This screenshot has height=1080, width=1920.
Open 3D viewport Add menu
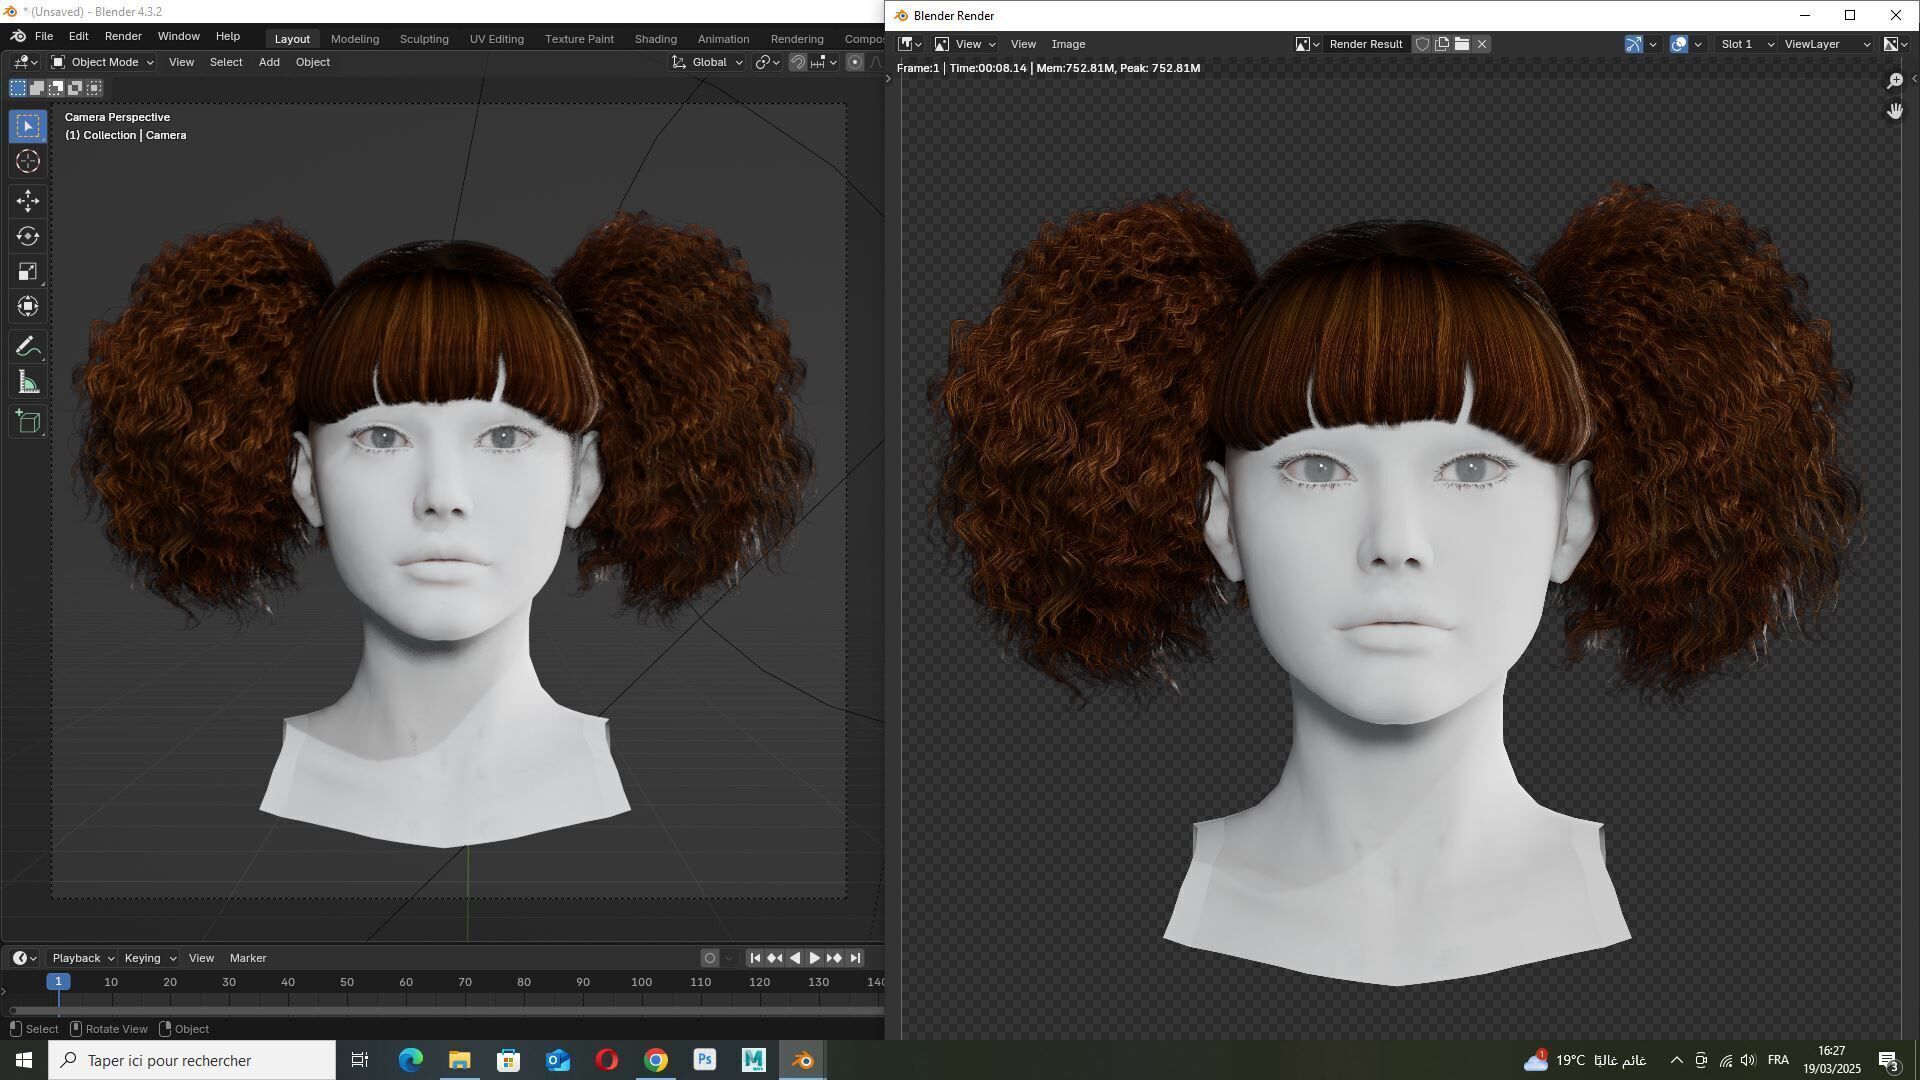(269, 62)
